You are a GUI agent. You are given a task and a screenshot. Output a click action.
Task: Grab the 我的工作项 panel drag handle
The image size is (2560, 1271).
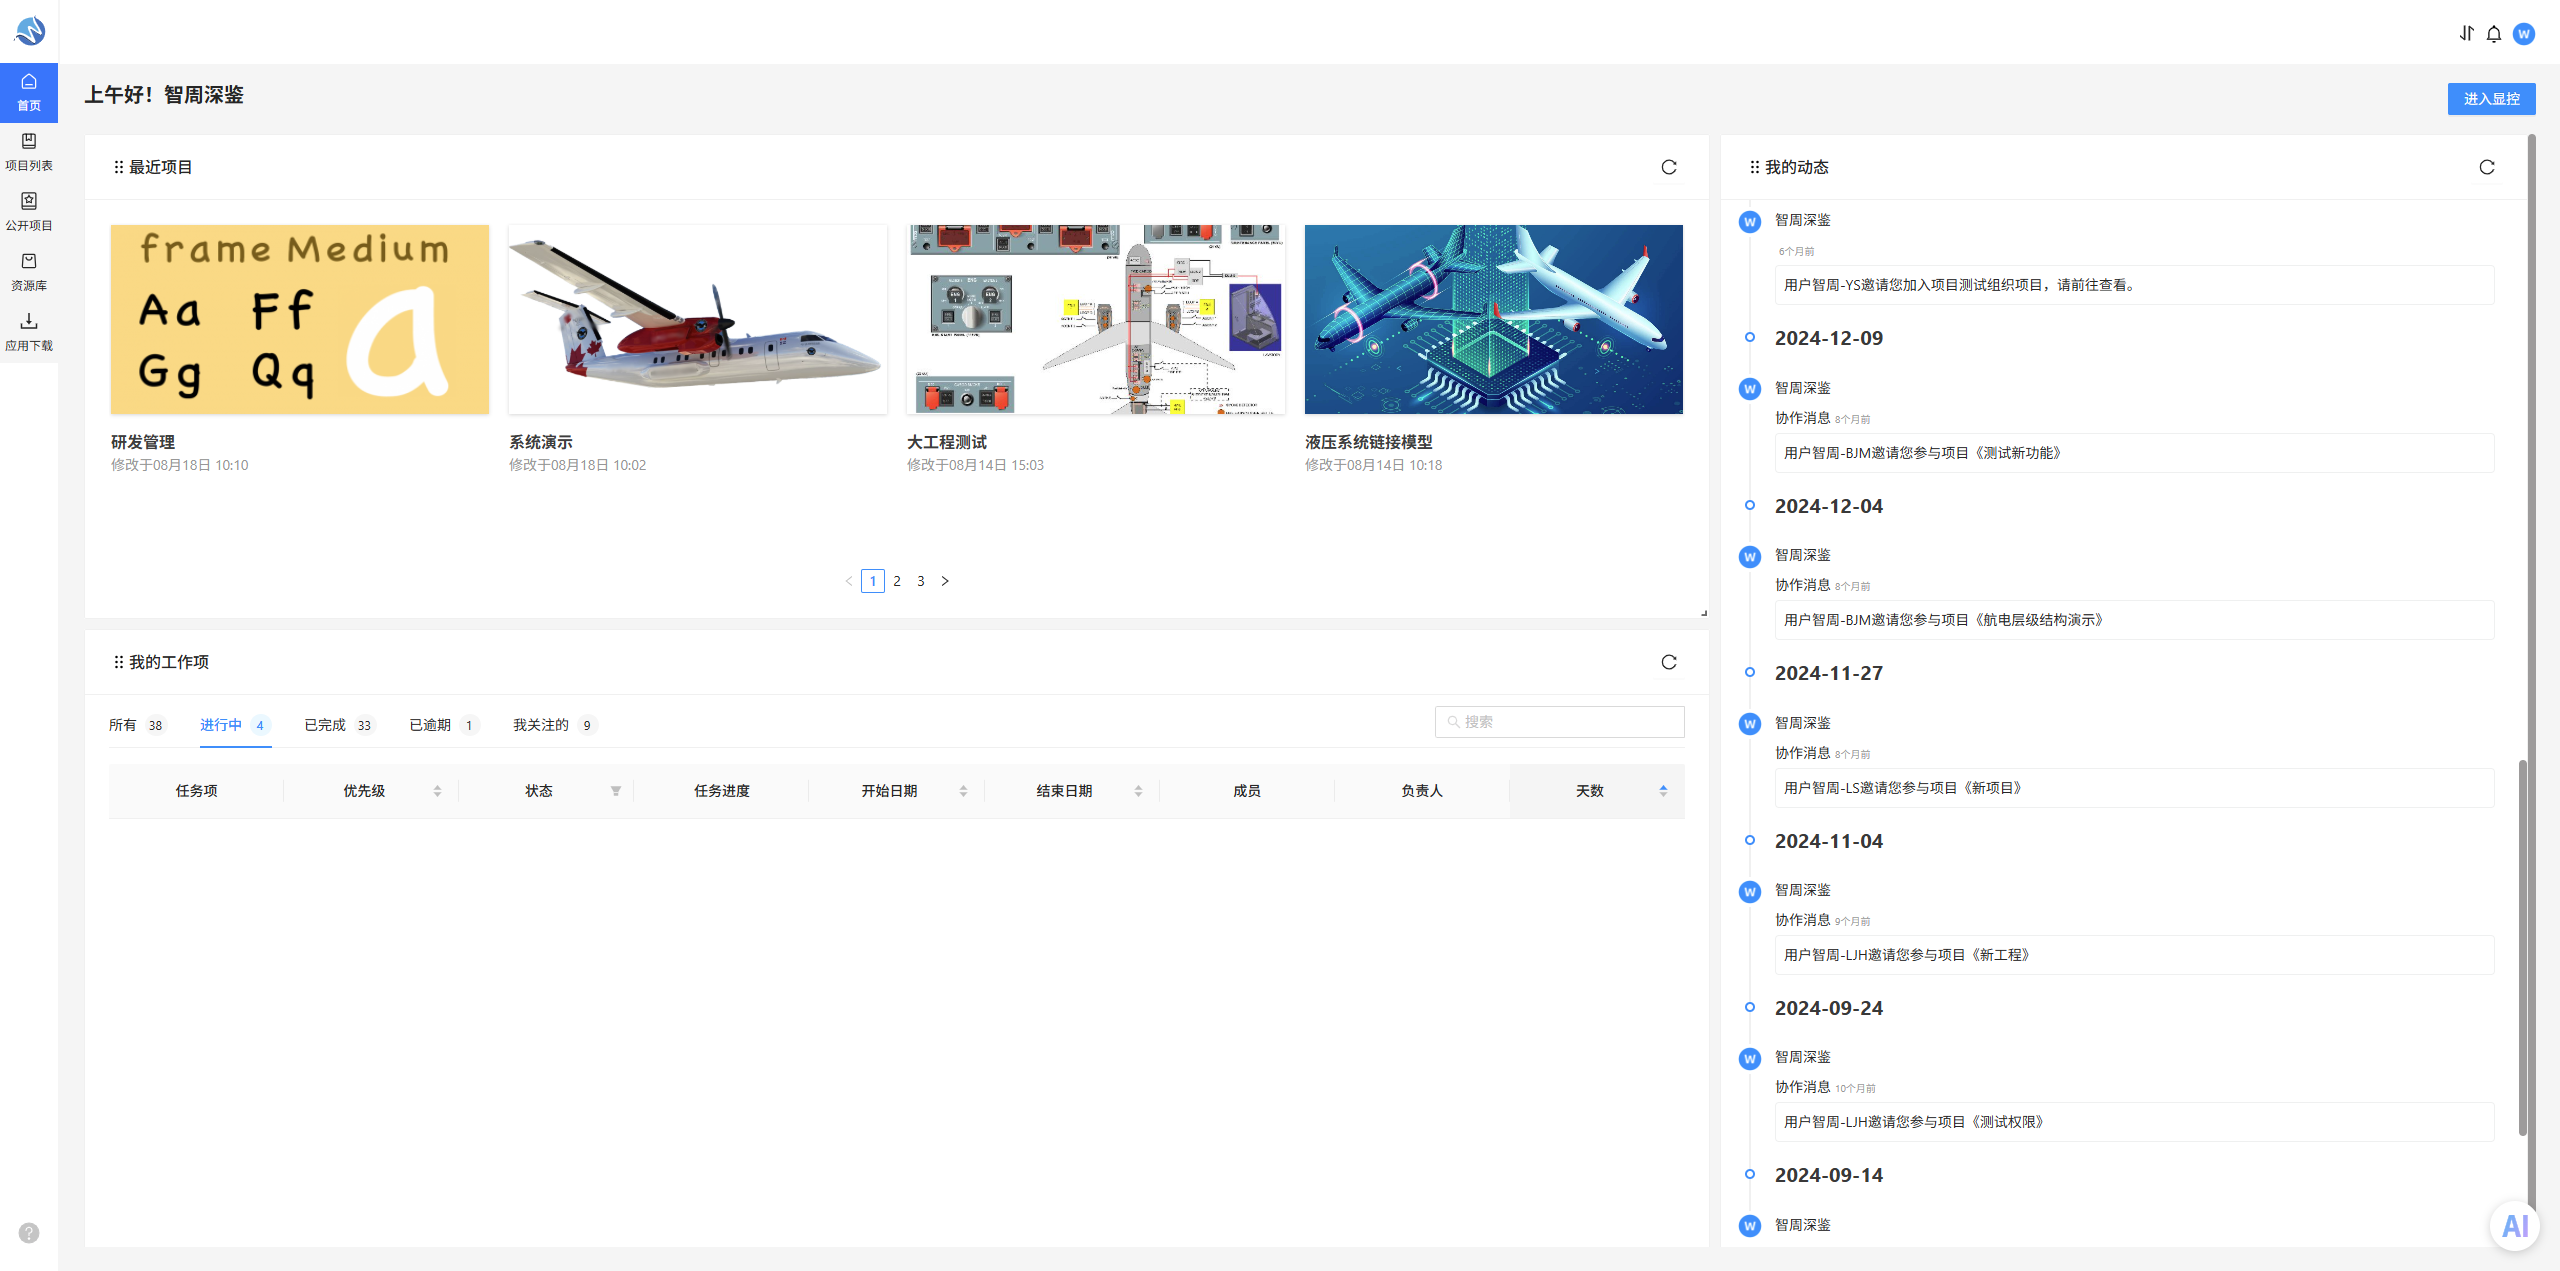click(x=119, y=662)
